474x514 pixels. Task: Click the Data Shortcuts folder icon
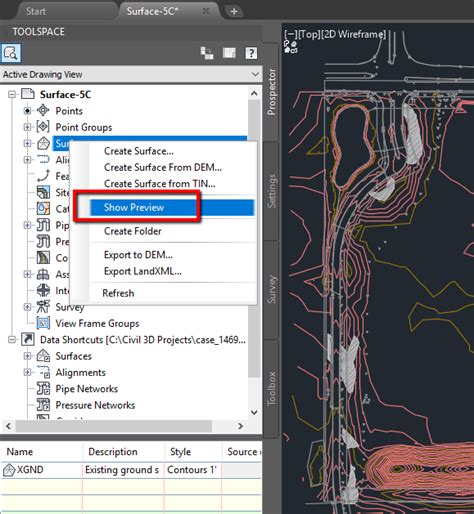pyautogui.click(x=28, y=339)
